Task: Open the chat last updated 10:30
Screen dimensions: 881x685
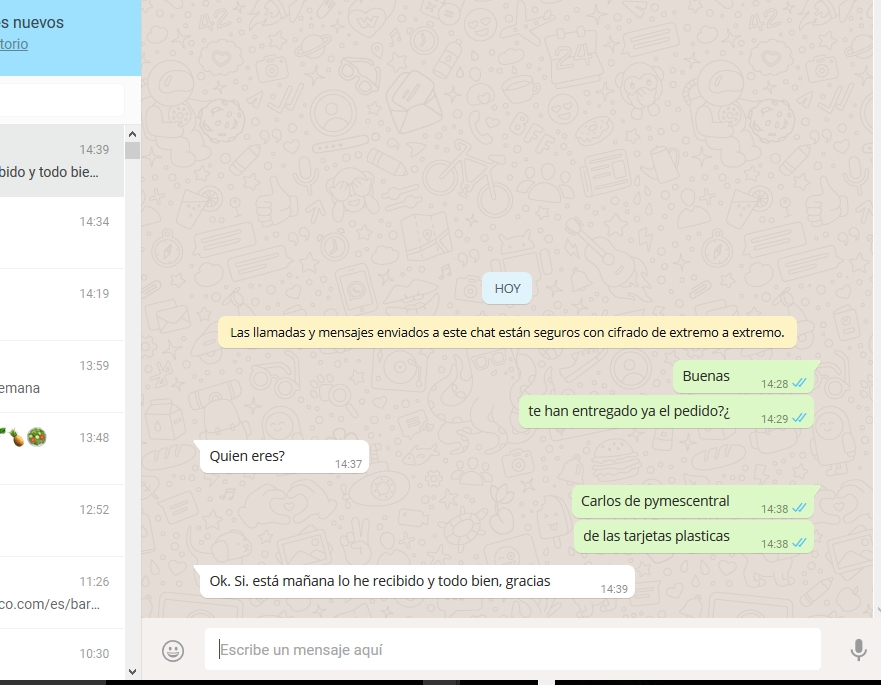Action: tap(62, 655)
